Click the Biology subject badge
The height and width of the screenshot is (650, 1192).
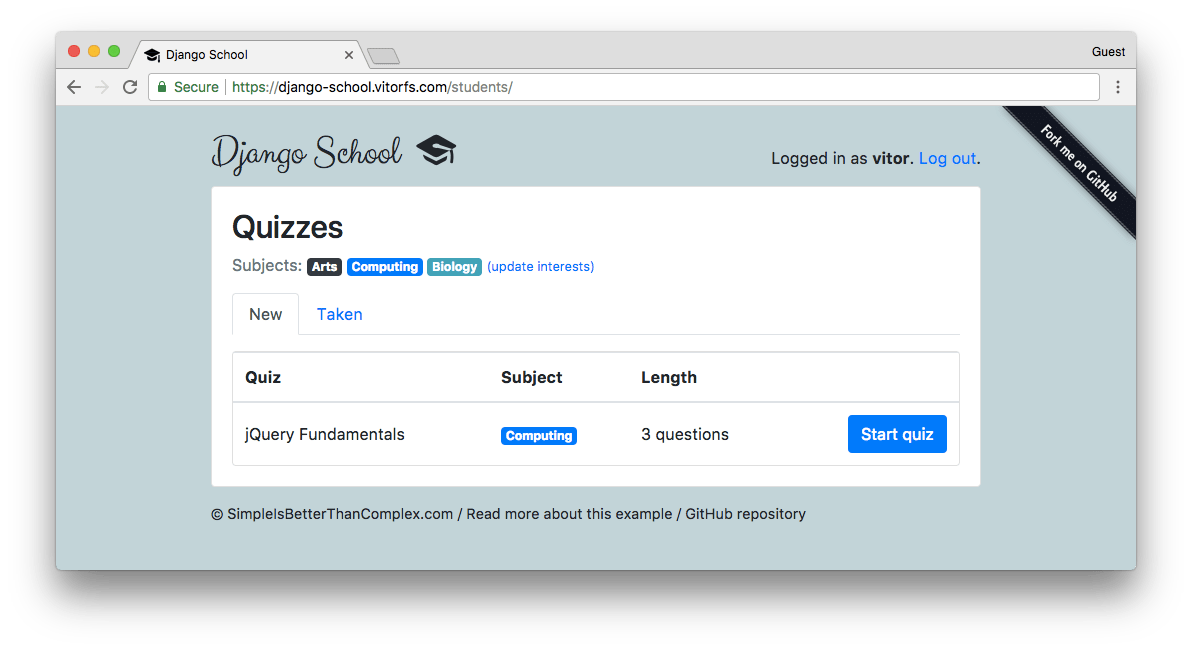click(454, 267)
